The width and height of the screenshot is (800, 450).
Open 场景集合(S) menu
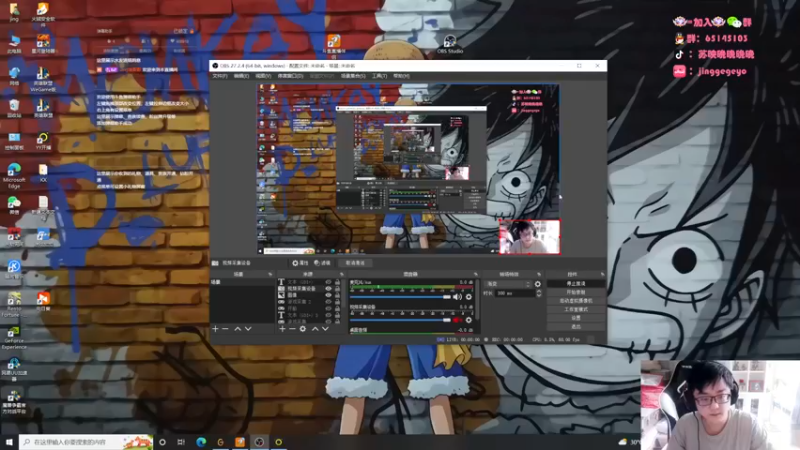[x=353, y=76]
